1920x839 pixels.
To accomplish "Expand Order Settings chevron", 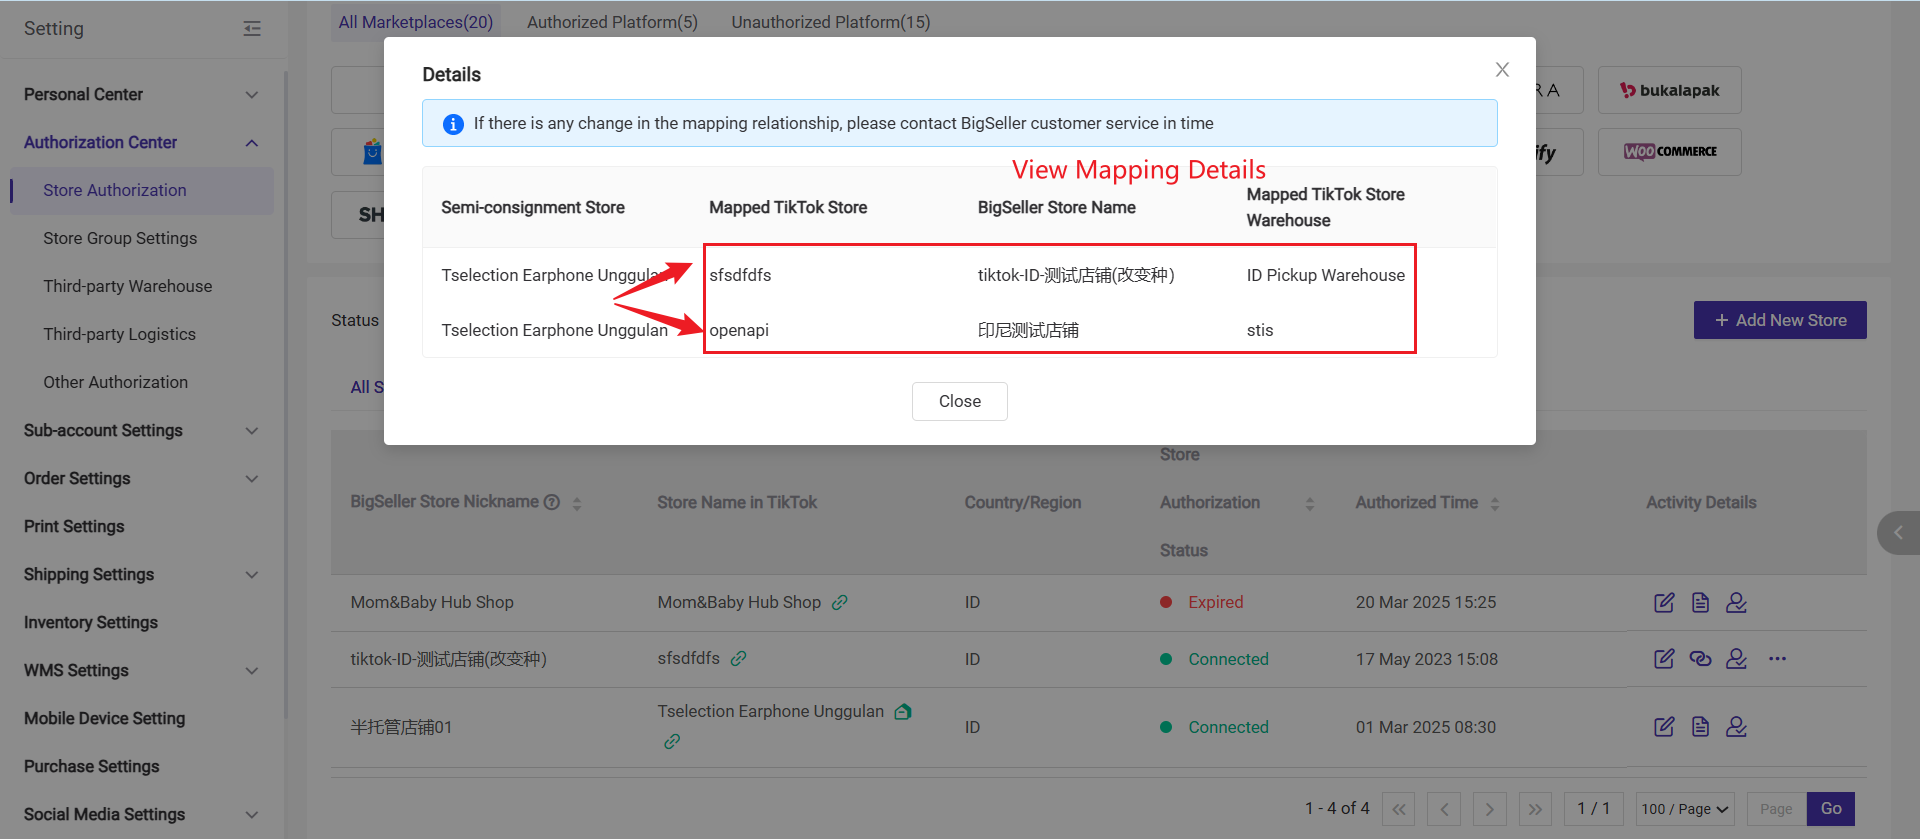I will (x=252, y=478).
